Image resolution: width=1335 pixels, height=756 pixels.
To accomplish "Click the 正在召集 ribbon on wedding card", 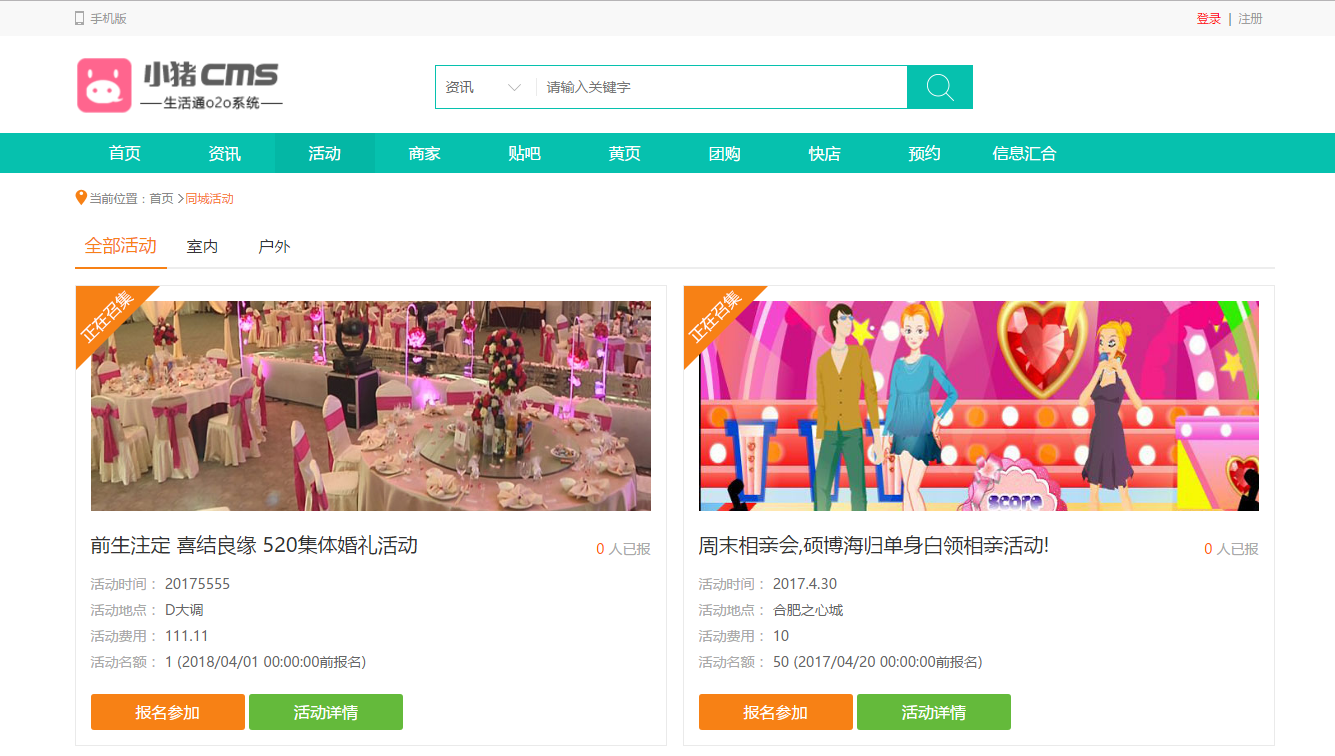I will (108, 317).
